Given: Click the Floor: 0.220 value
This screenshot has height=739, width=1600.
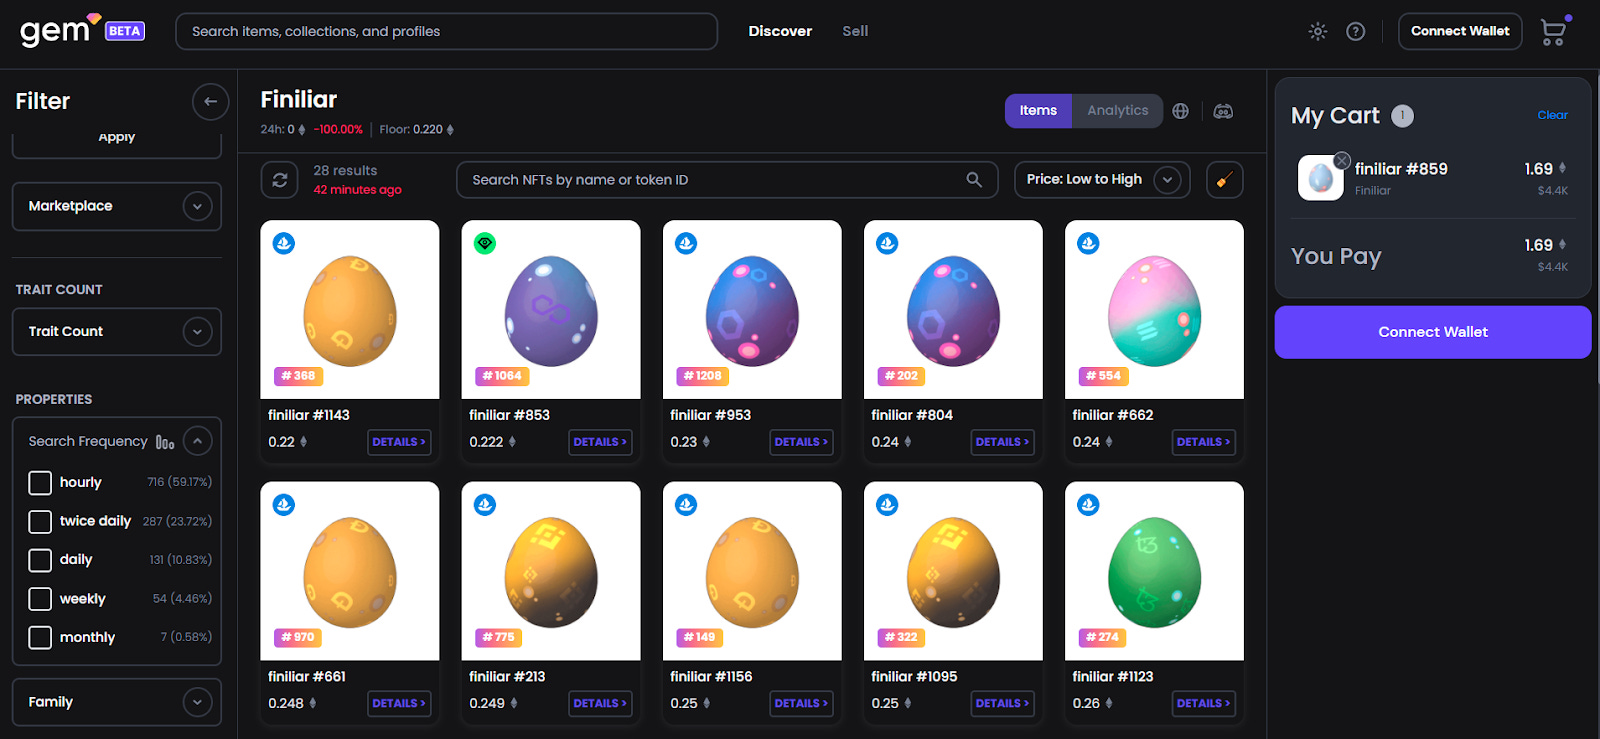Looking at the screenshot, I should [416, 130].
